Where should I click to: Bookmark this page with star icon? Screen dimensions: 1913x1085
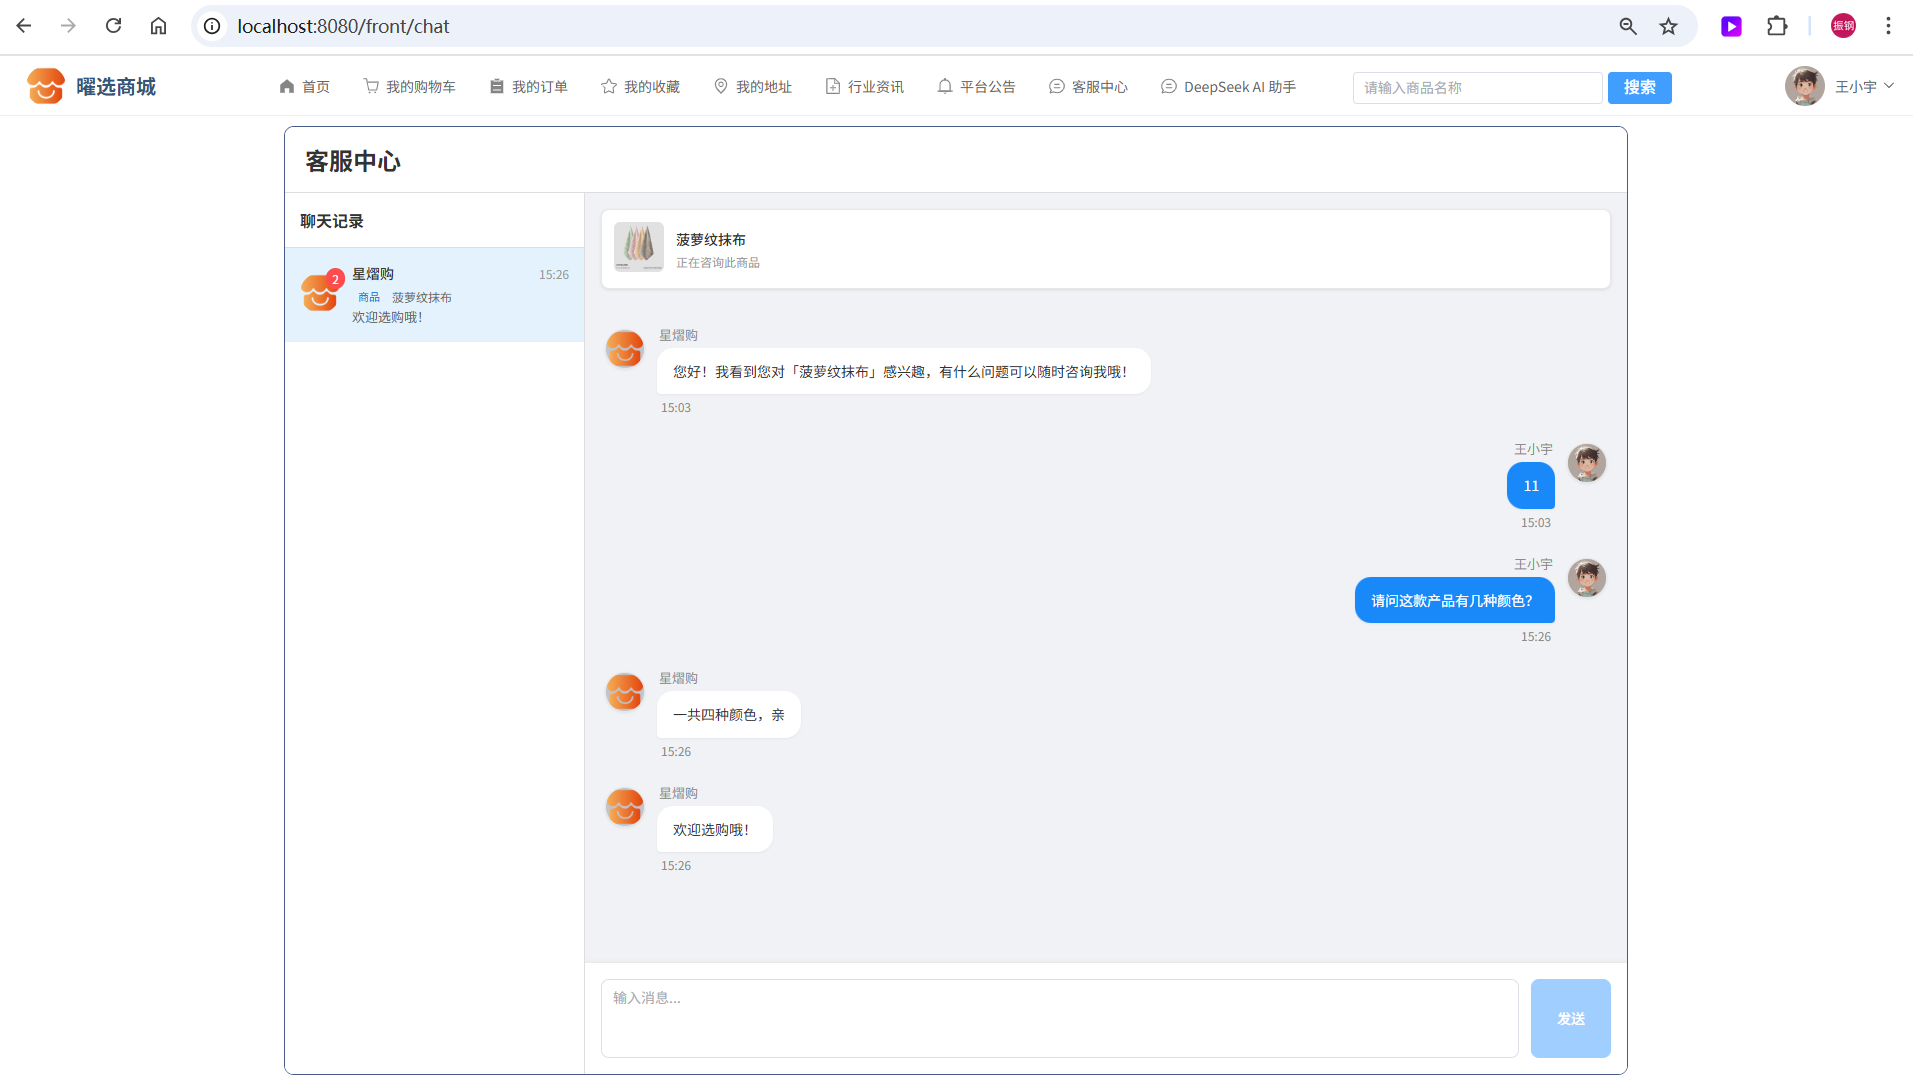1668,26
